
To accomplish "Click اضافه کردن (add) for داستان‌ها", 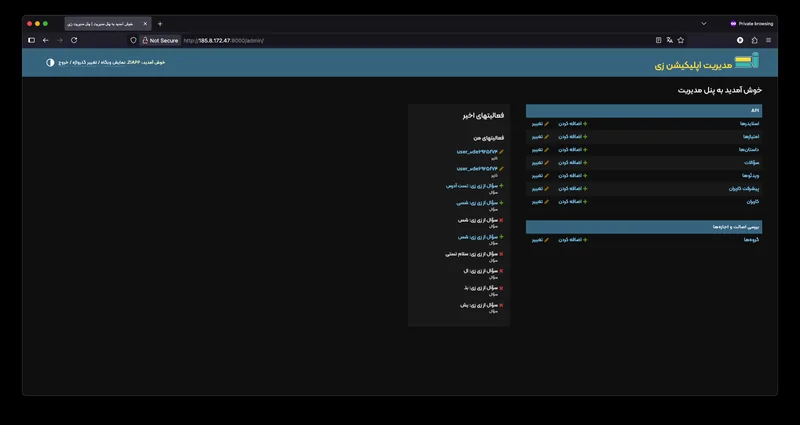I will [x=572, y=149].
